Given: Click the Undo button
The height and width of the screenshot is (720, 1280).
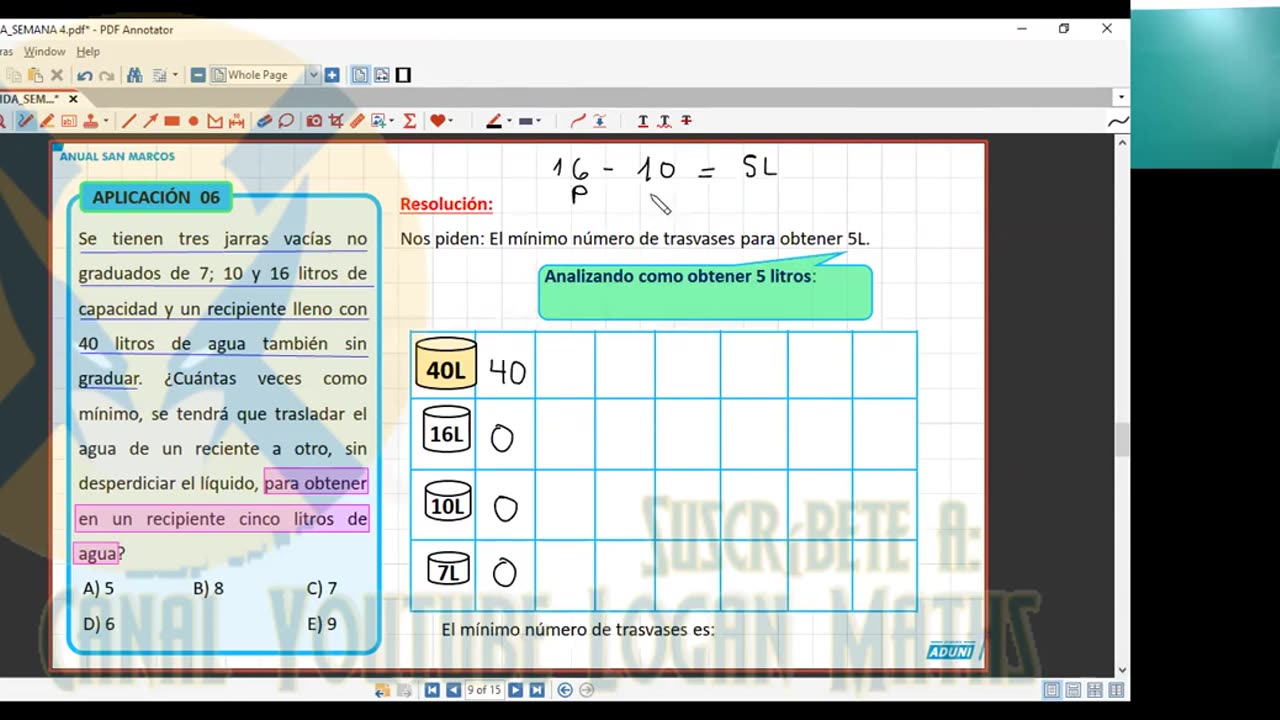Looking at the screenshot, I should coord(85,75).
